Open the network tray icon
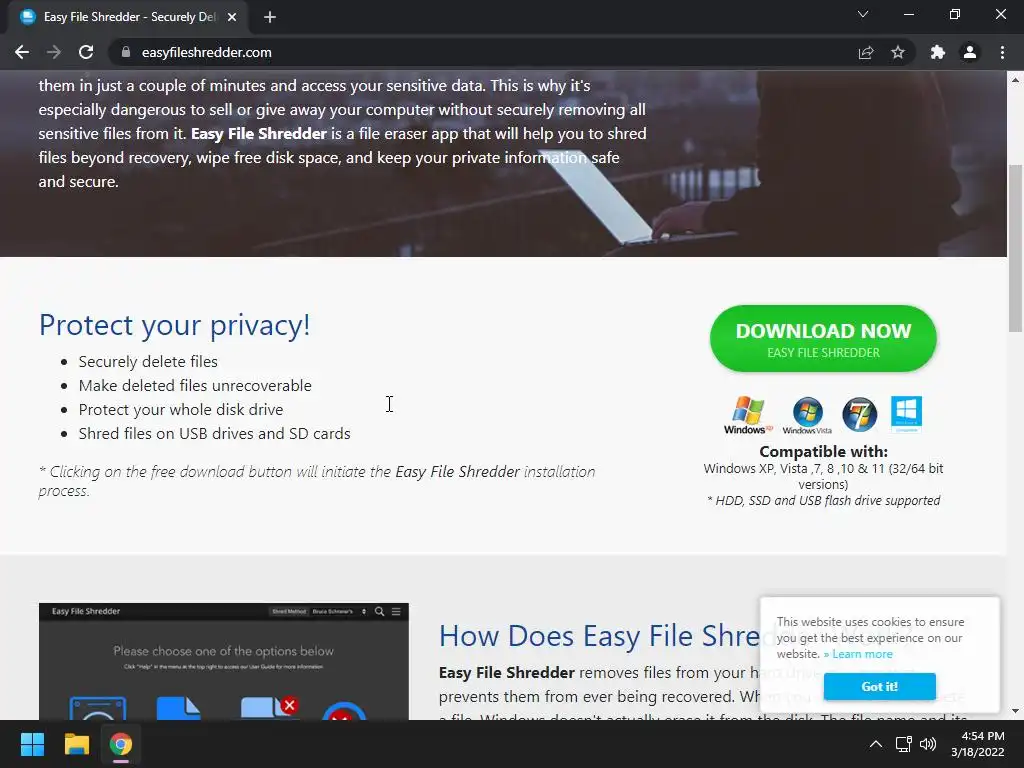This screenshot has height=768, width=1024. point(904,744)
